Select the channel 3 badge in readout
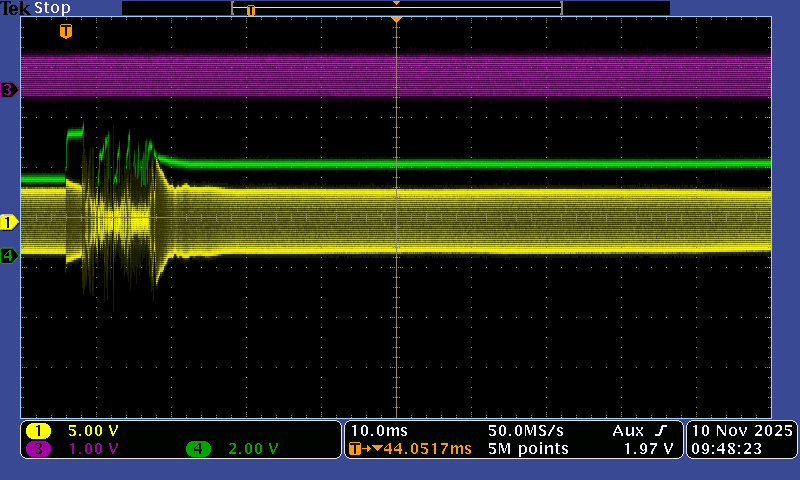The image size is (800, 480). tap(39, 449)
